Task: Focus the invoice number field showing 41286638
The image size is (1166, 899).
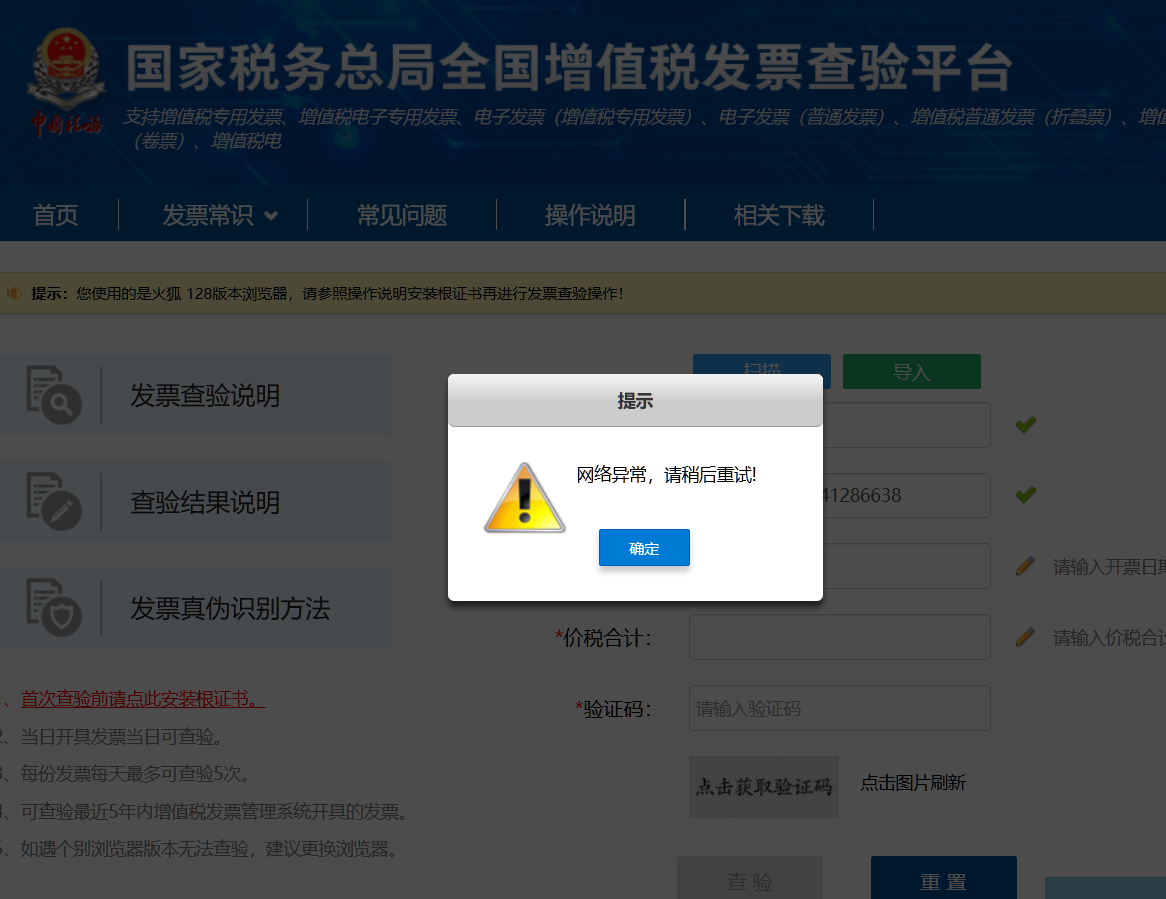Action: [x=906, y=495]
